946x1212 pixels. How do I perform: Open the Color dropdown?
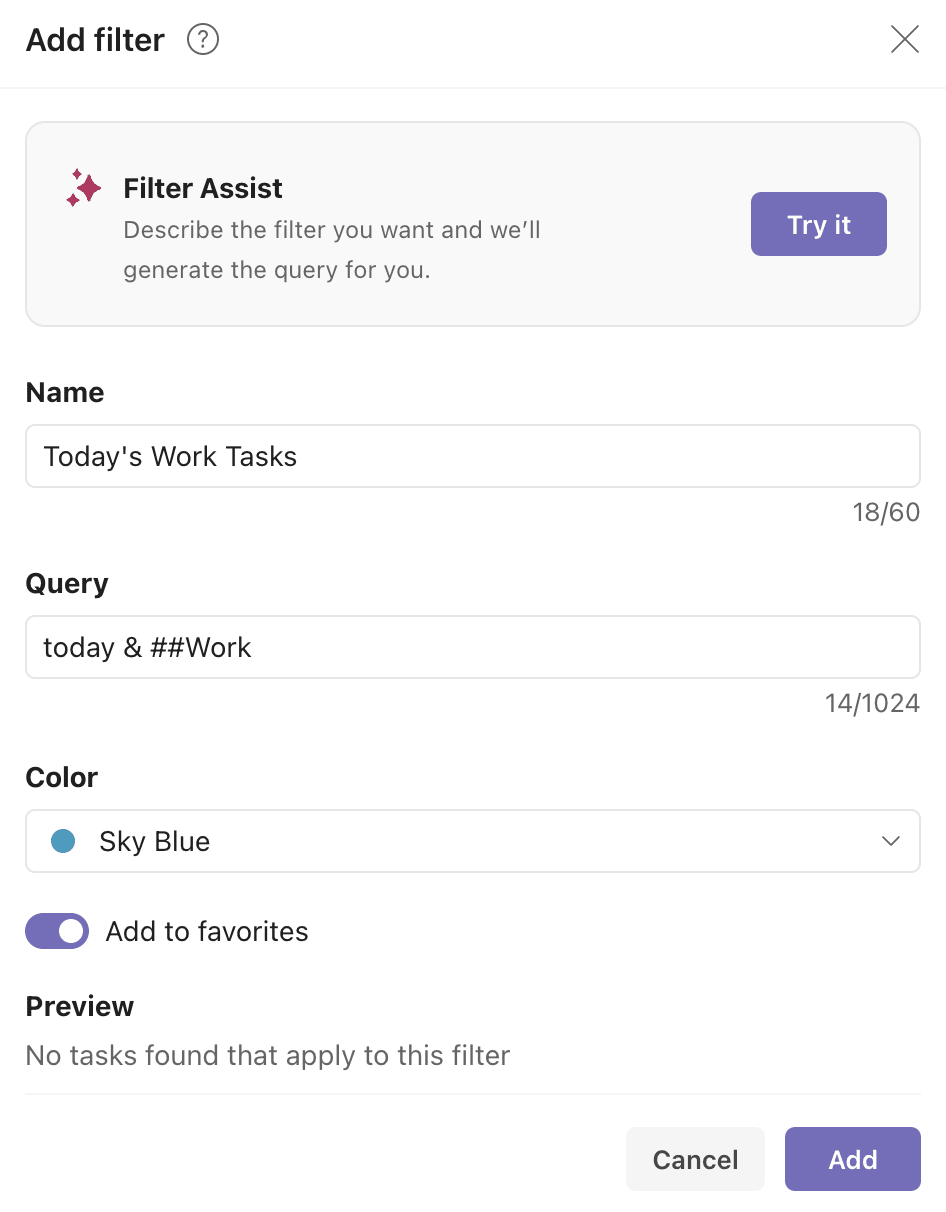[472, 842]
